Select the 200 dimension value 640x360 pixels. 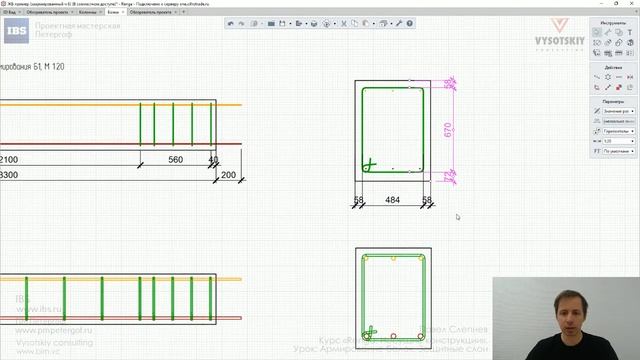tap(228, 175)
